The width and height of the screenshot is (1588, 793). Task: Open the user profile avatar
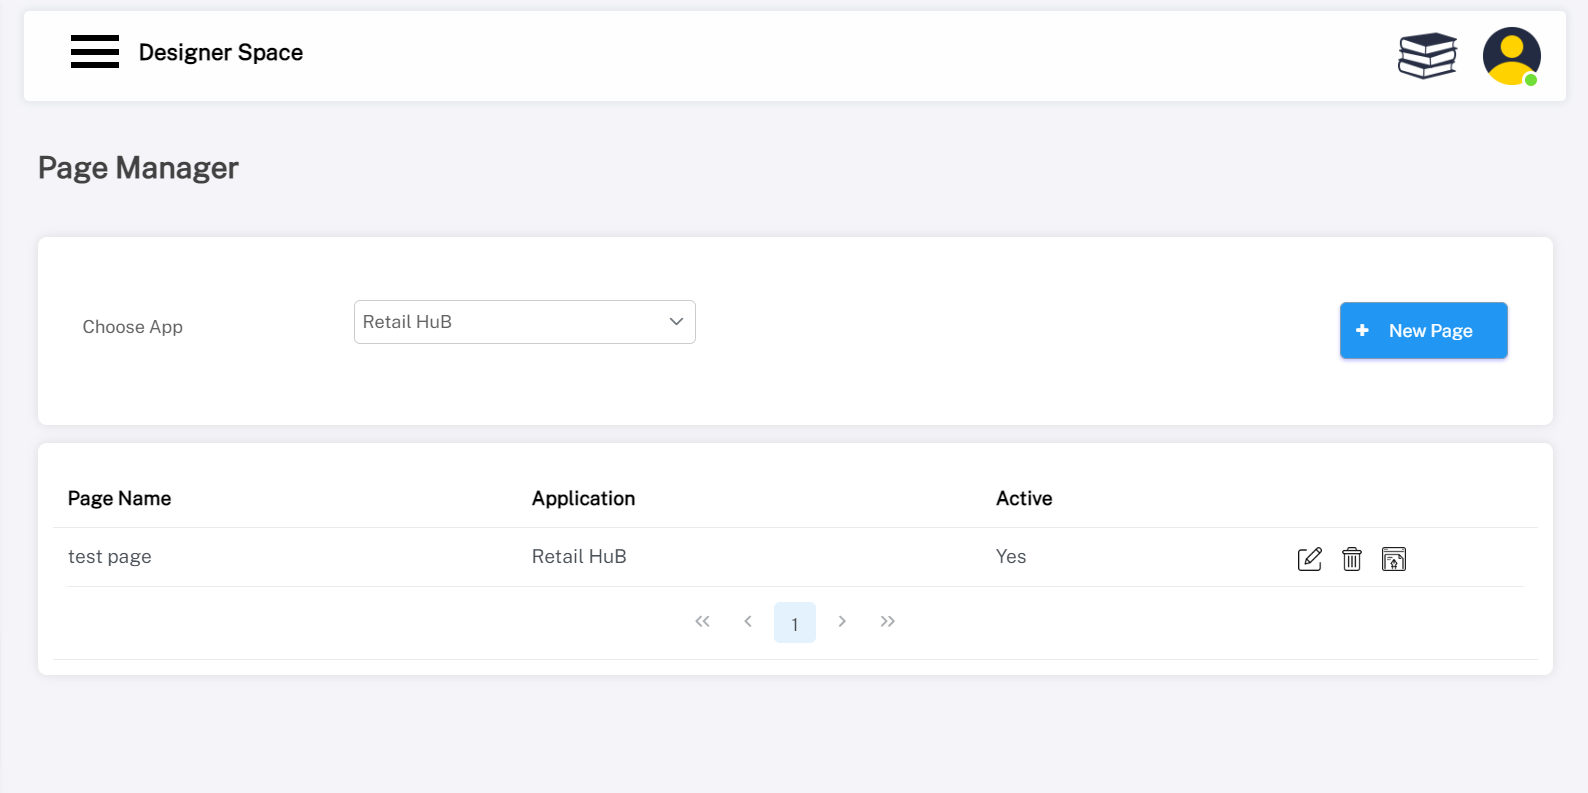pyautogui.click(x=1510, y=55)
